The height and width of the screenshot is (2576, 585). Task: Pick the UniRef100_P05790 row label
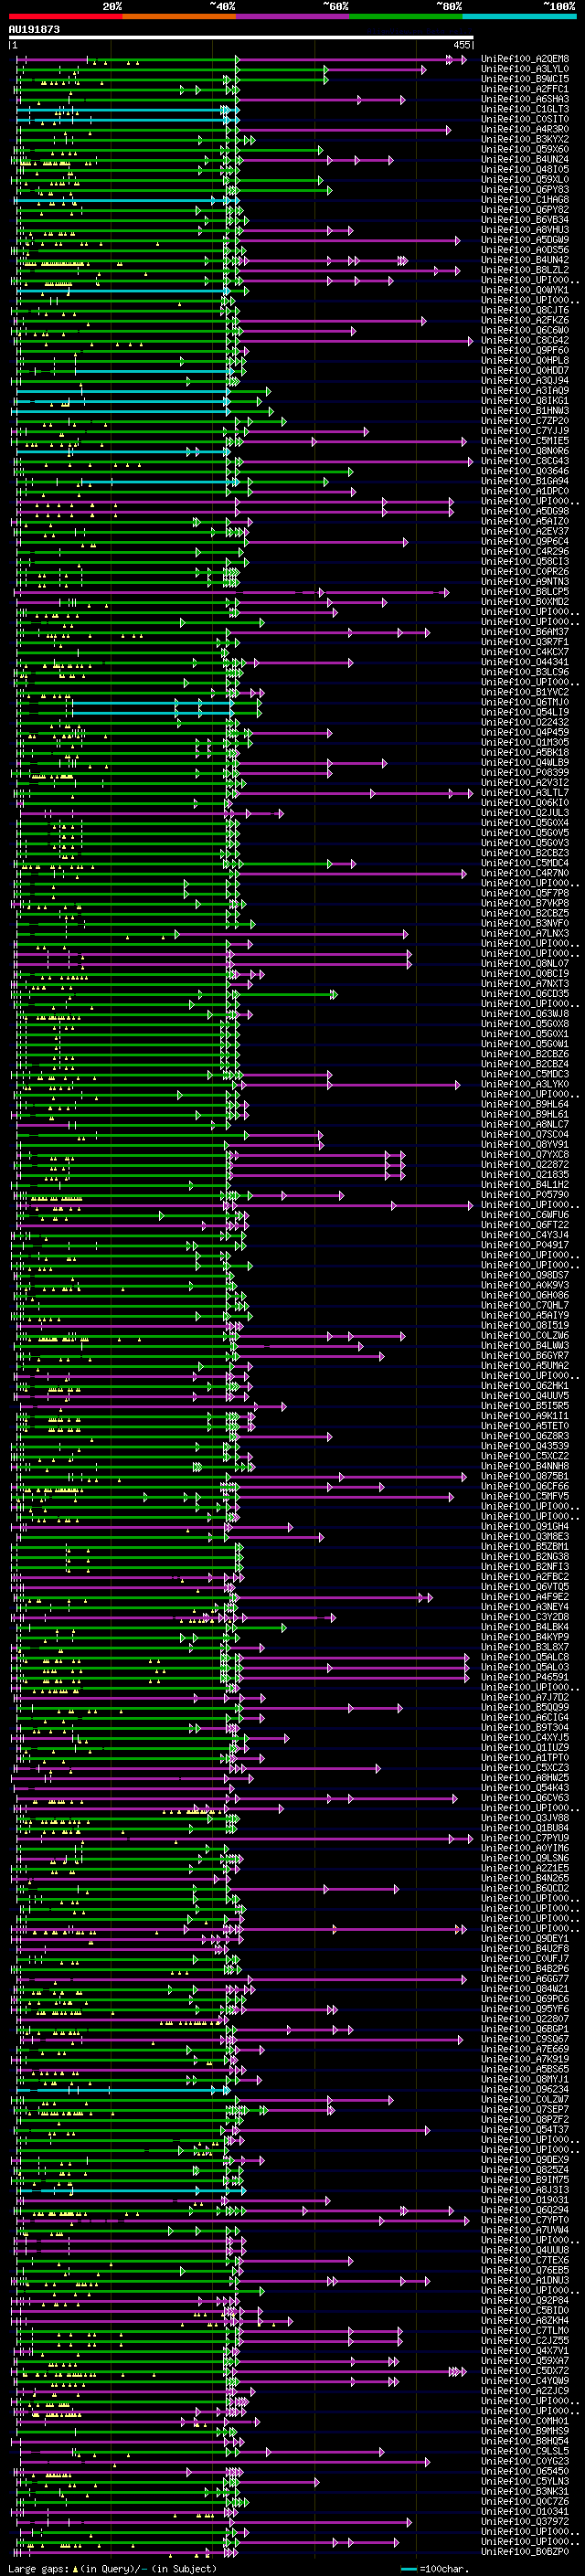525,1194
